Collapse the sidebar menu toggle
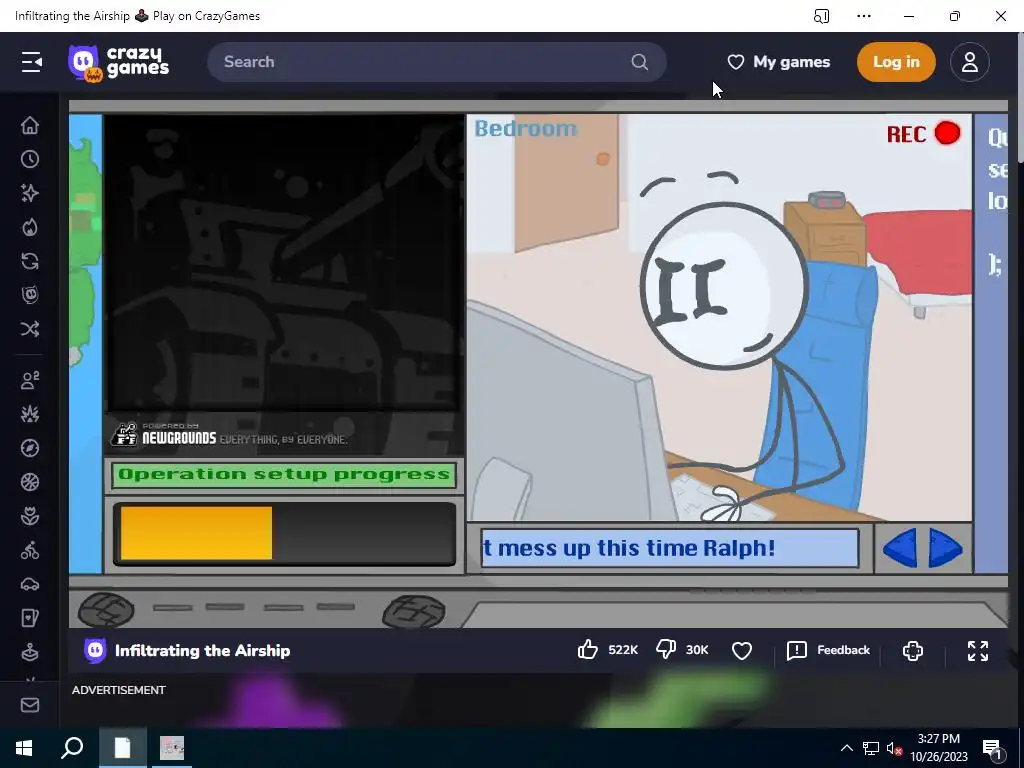Screen dimensions: 1024x768 [x=31, y=62]
